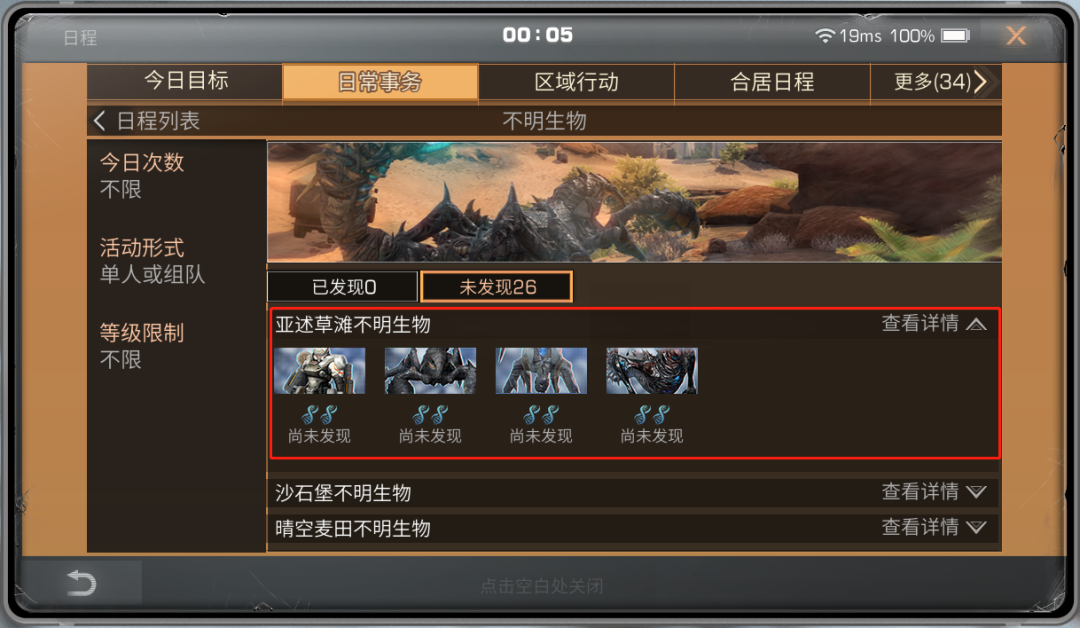Close the schedule panel with orange X
The width and height of the screenshot is (1080, 628).
1016,35
